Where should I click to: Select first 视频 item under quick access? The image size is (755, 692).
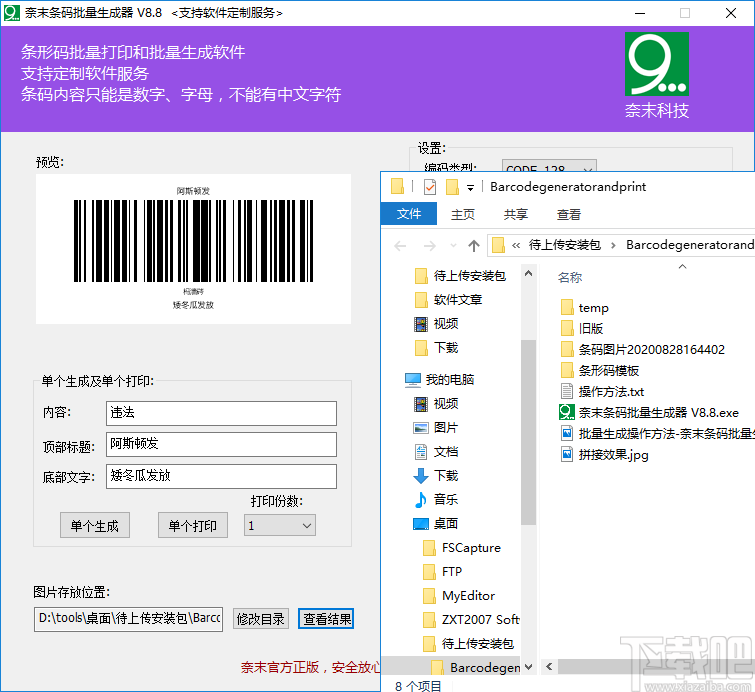coord(437,324)
